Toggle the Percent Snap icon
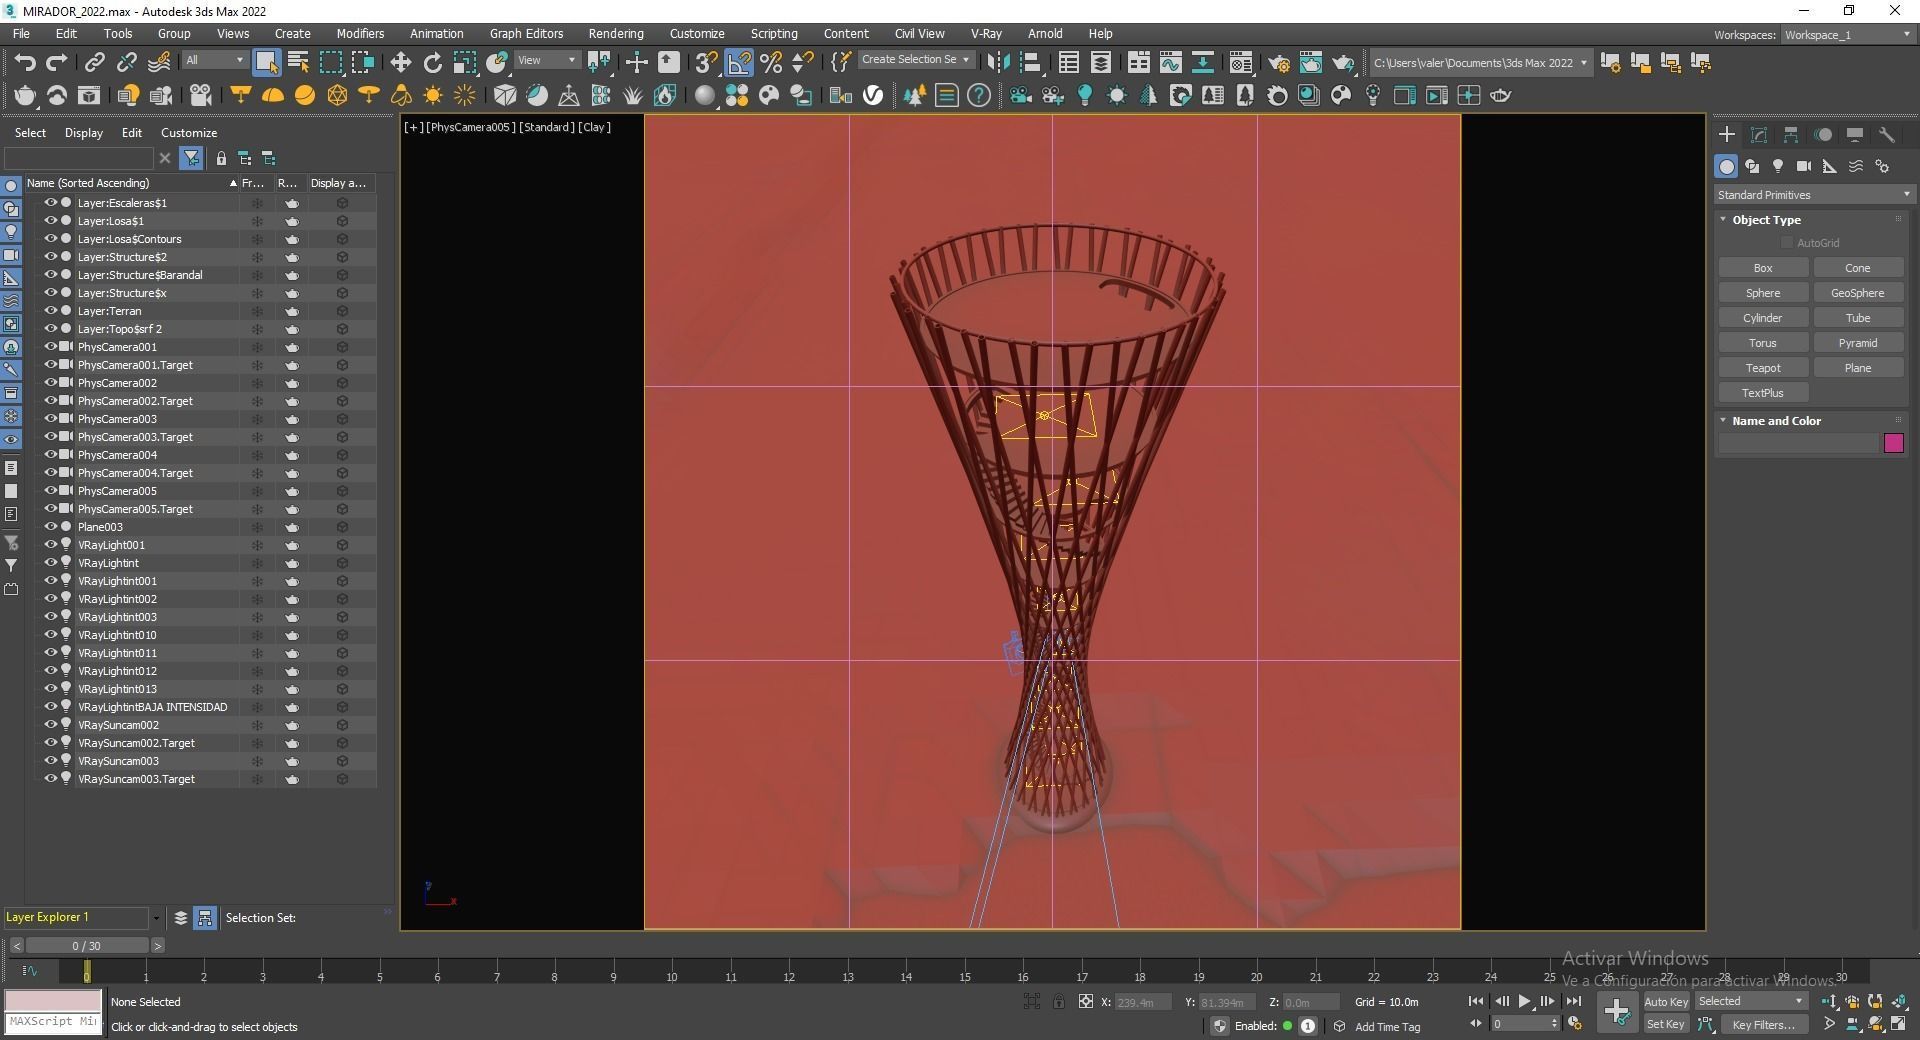Viewport: 1920px width, 1040px height. (771, 63)
